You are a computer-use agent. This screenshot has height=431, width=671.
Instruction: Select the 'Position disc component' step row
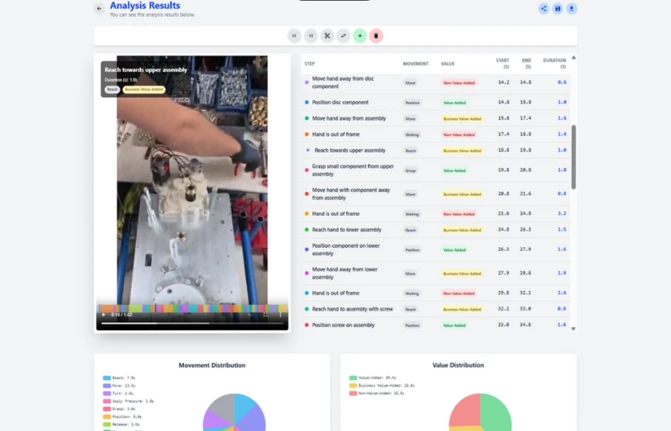click(x=340, y=102)
